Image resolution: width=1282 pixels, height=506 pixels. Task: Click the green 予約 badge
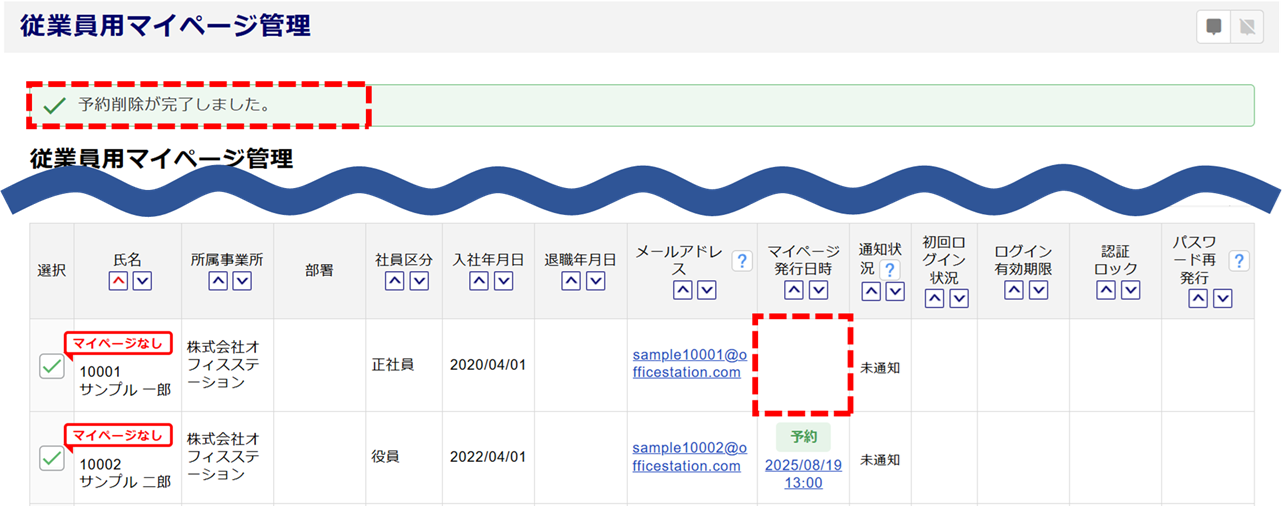[x=803, y=437]
